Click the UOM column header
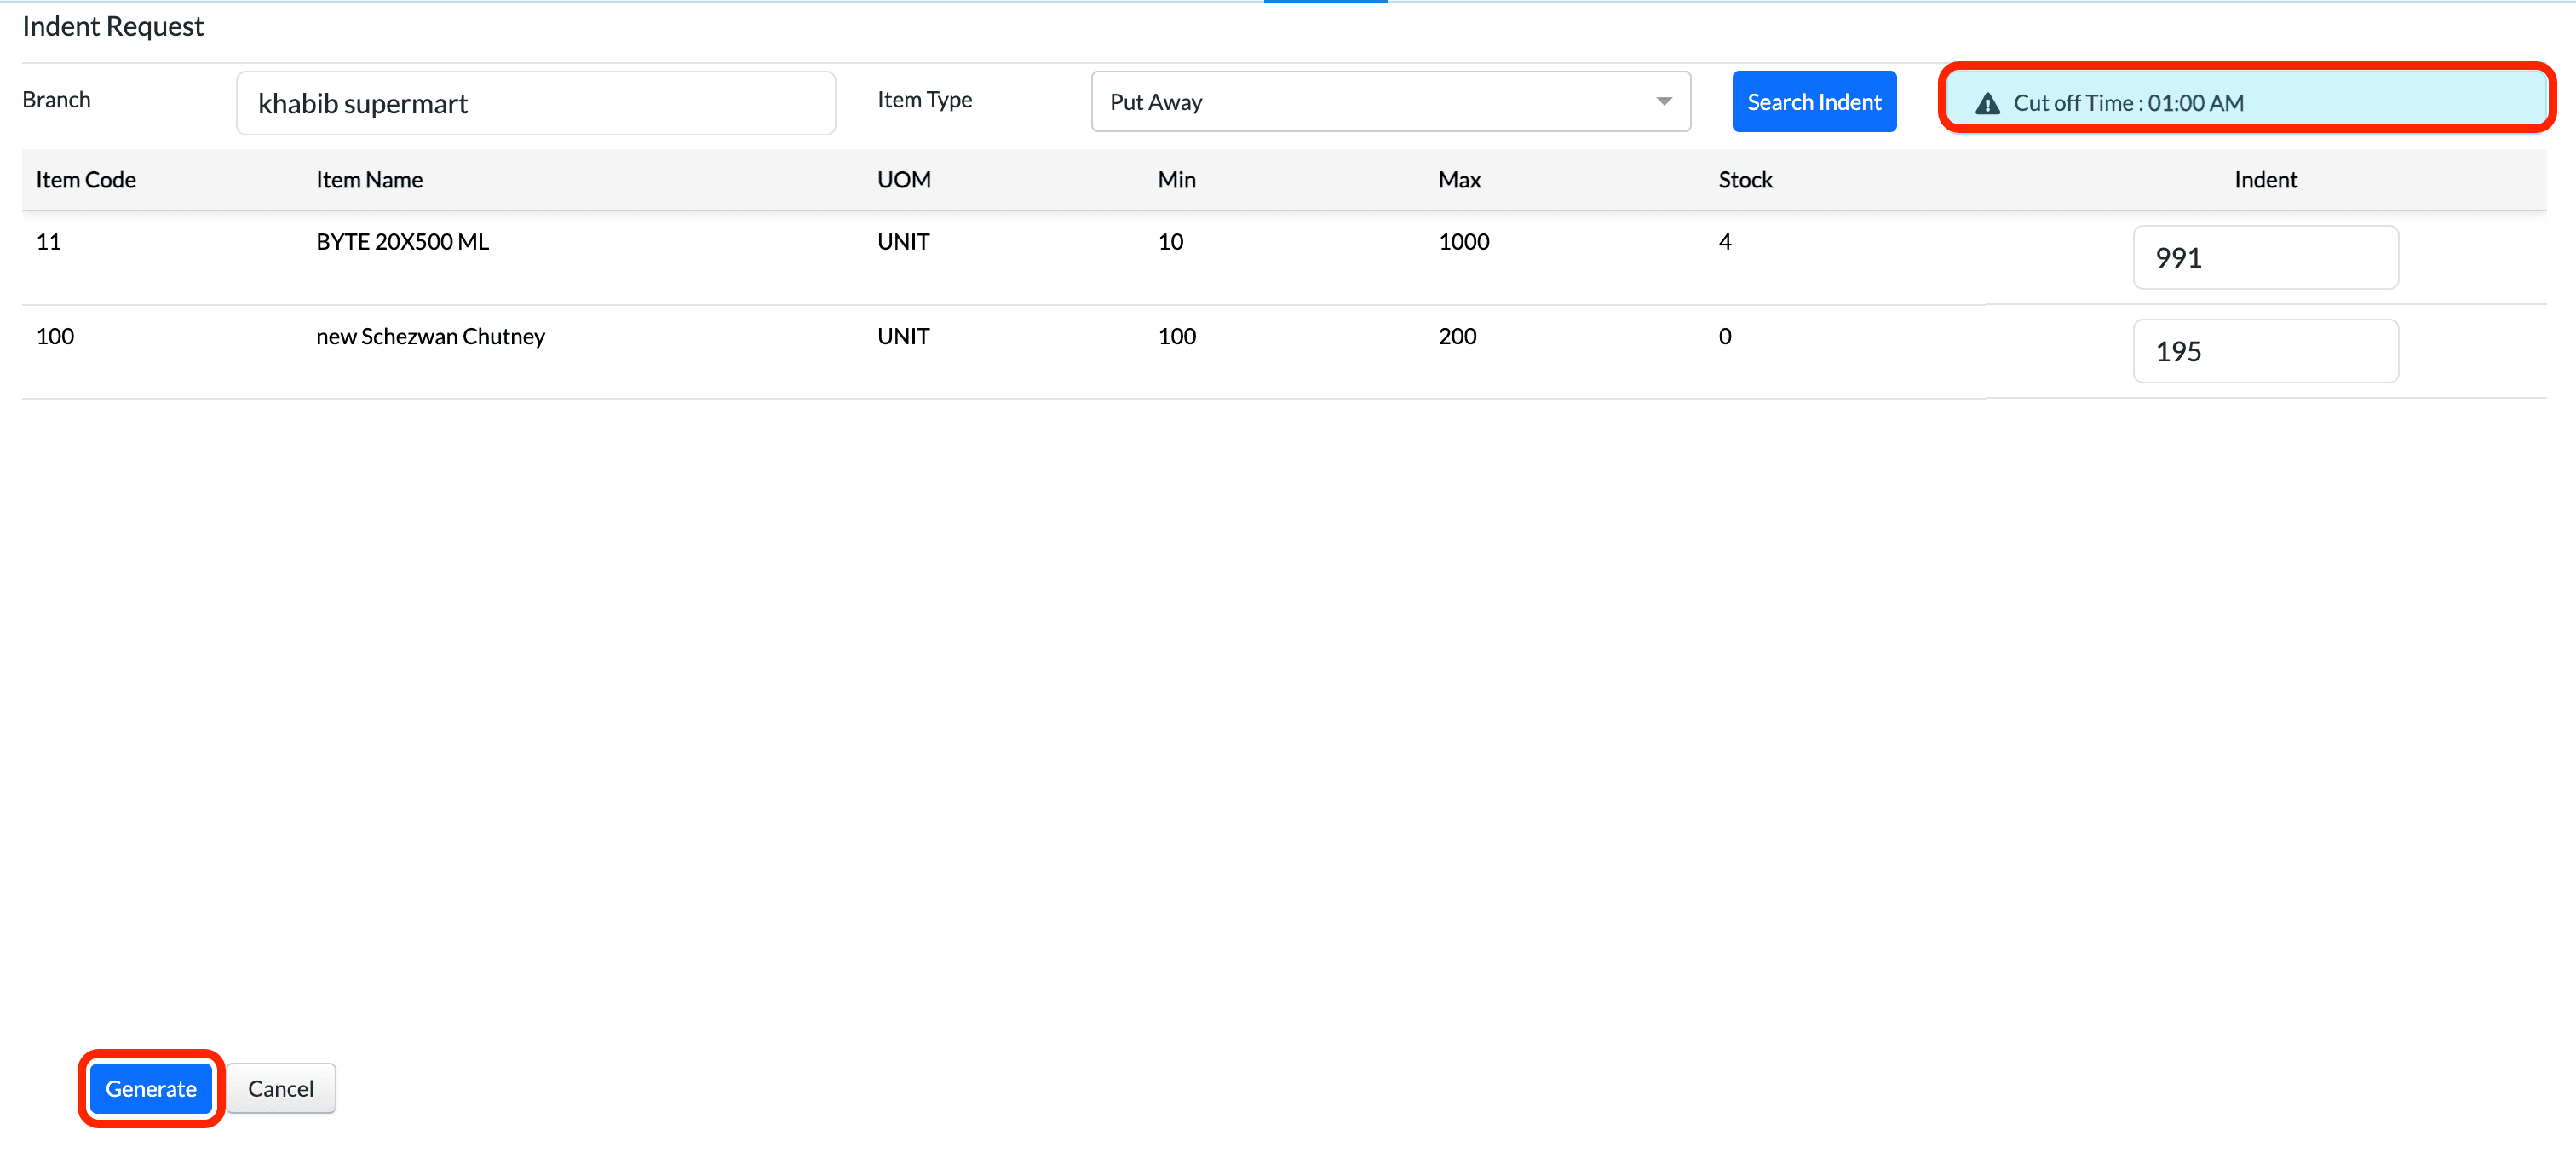 click(x=903, y=180)
